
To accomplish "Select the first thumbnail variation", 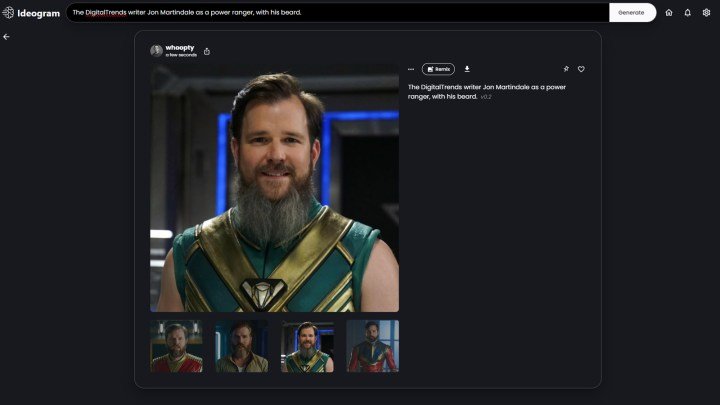I will 176,346.
